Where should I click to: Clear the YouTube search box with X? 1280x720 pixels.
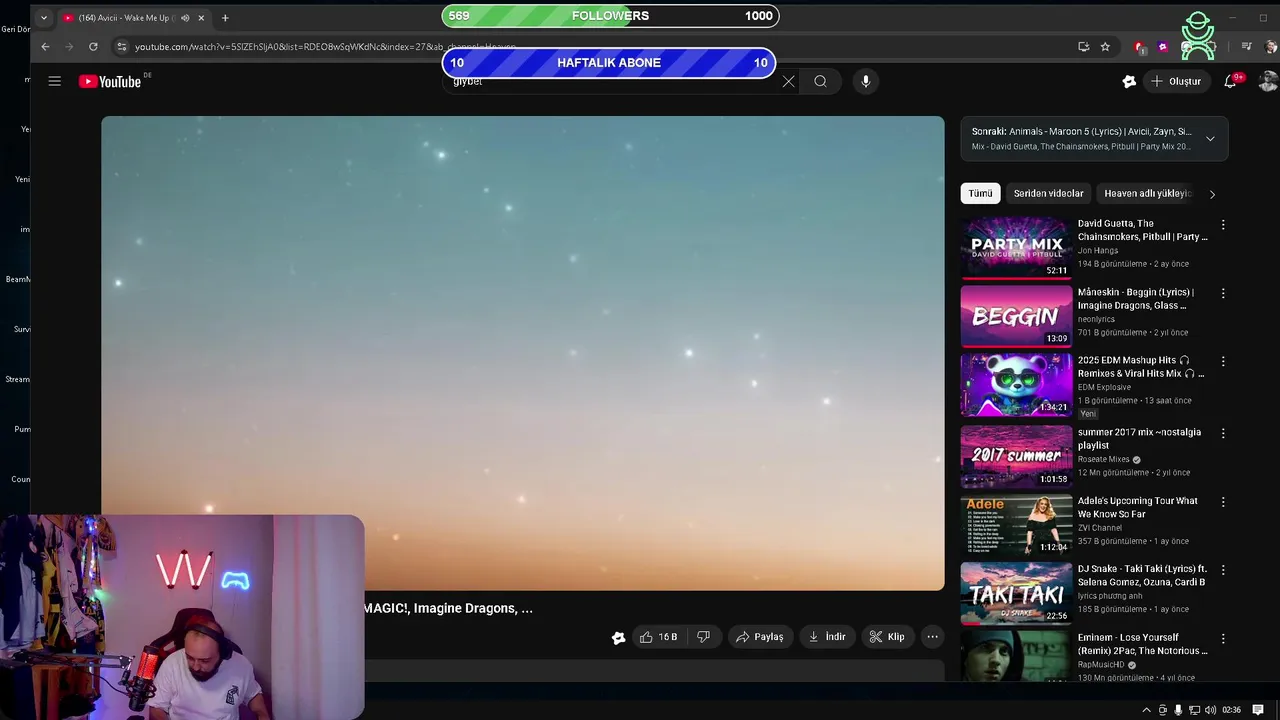pos(788,81)
